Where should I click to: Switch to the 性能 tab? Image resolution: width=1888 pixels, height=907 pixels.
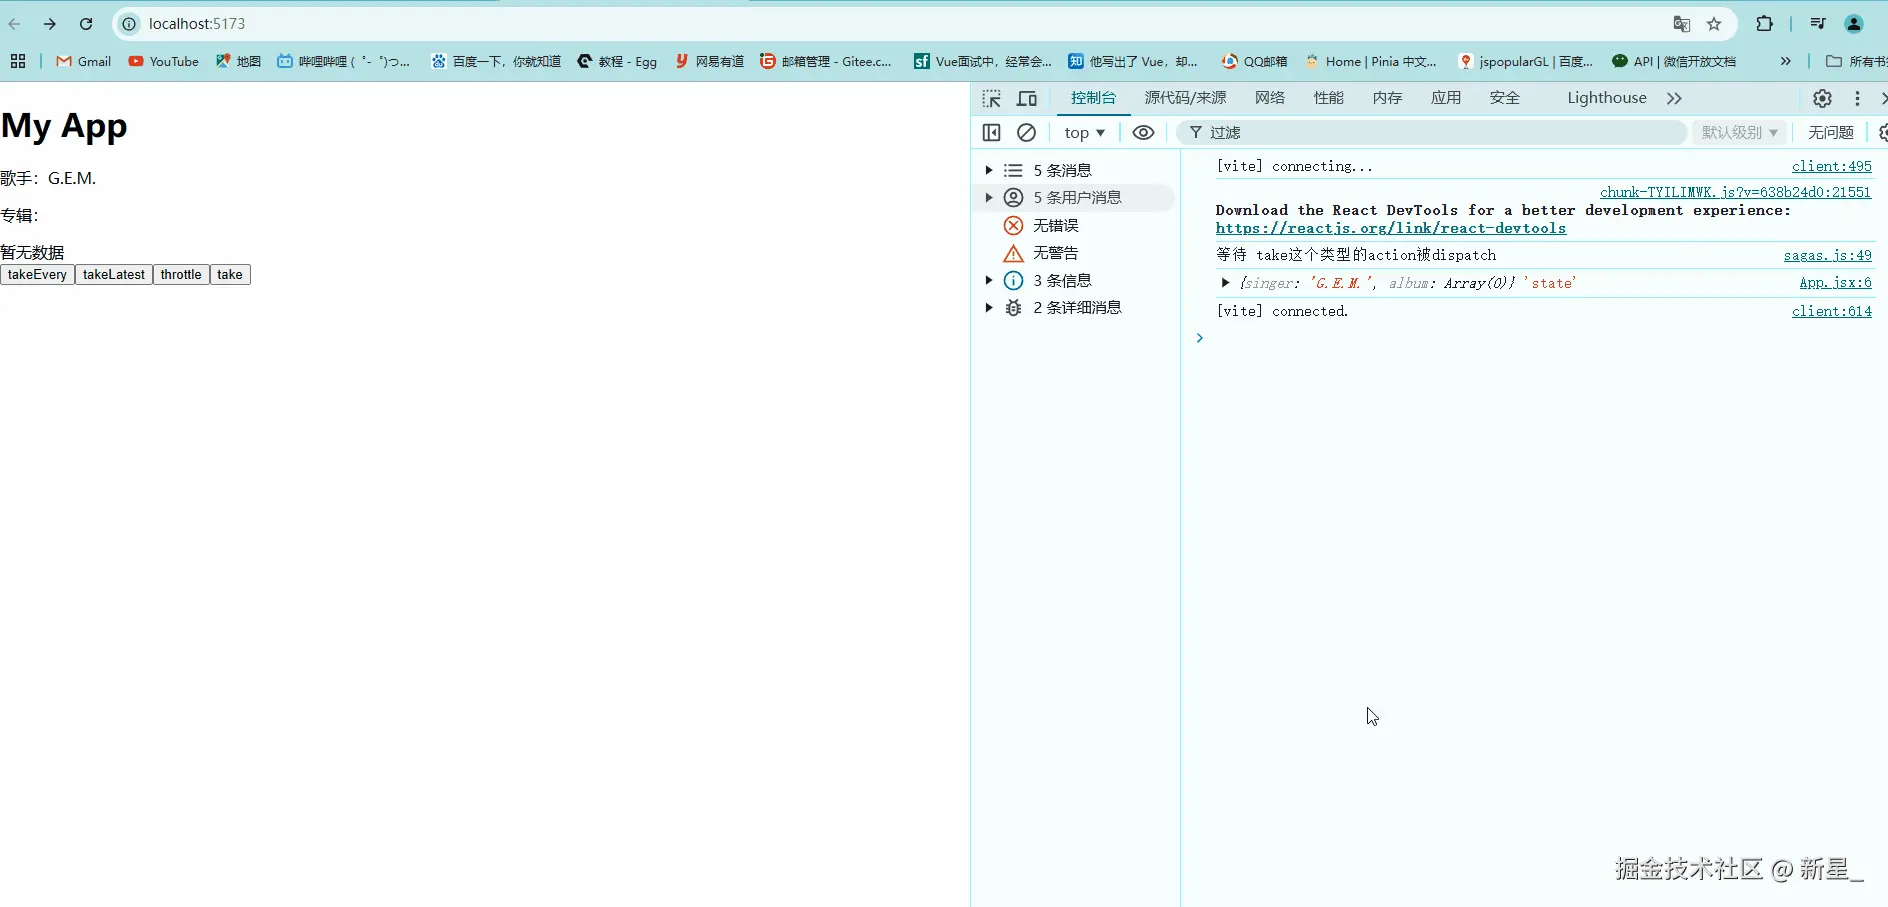tap(1329, 98)
